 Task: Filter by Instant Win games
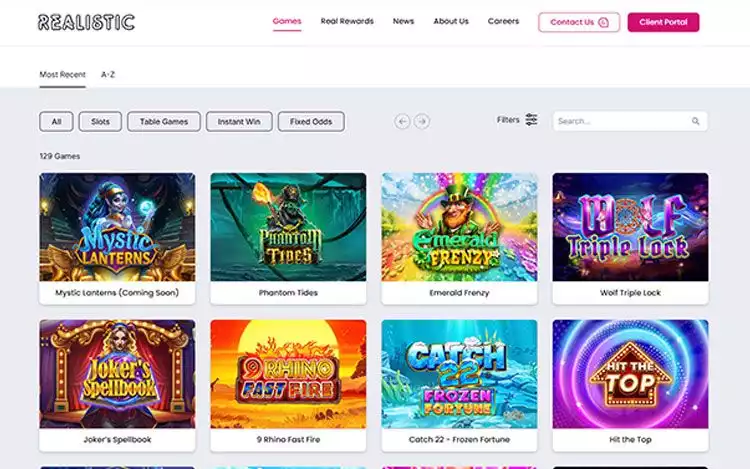(239, 122)
